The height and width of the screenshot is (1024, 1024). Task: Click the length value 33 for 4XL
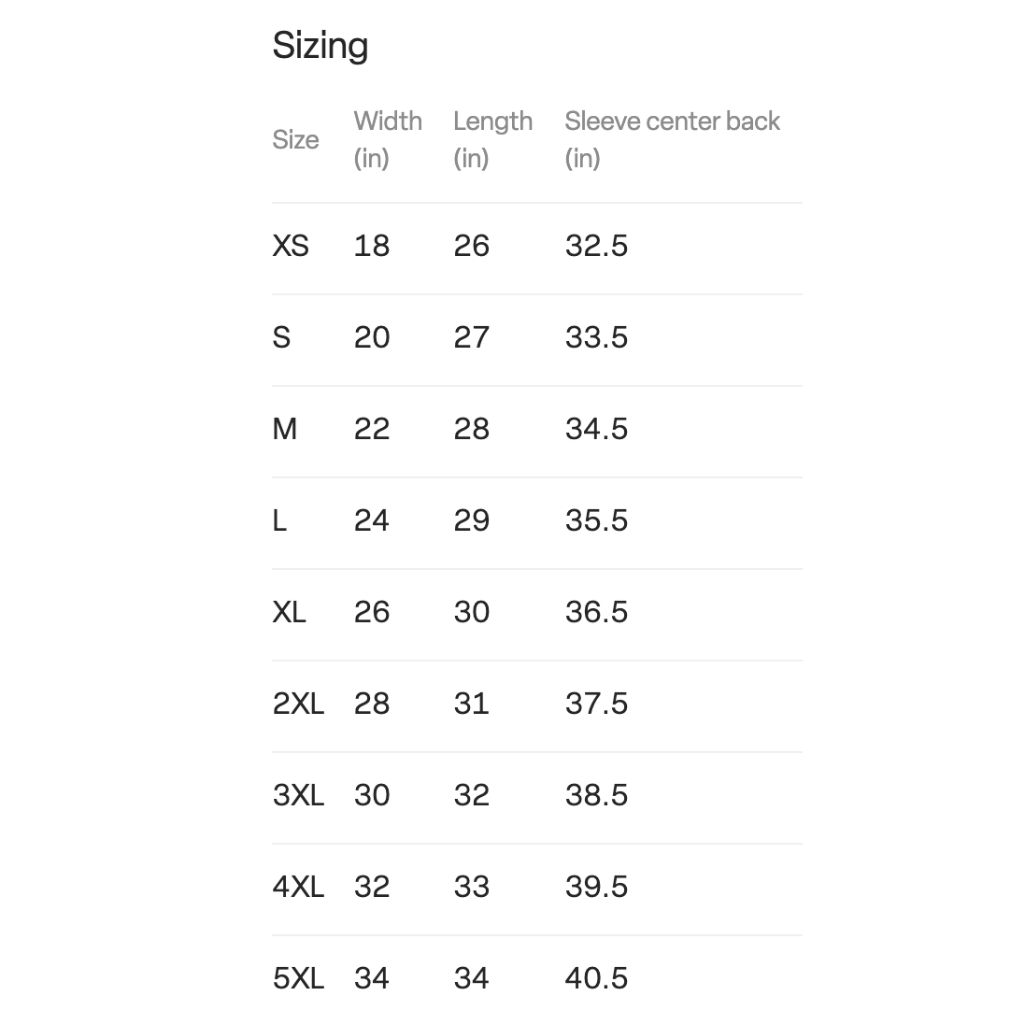pos(471,887)
